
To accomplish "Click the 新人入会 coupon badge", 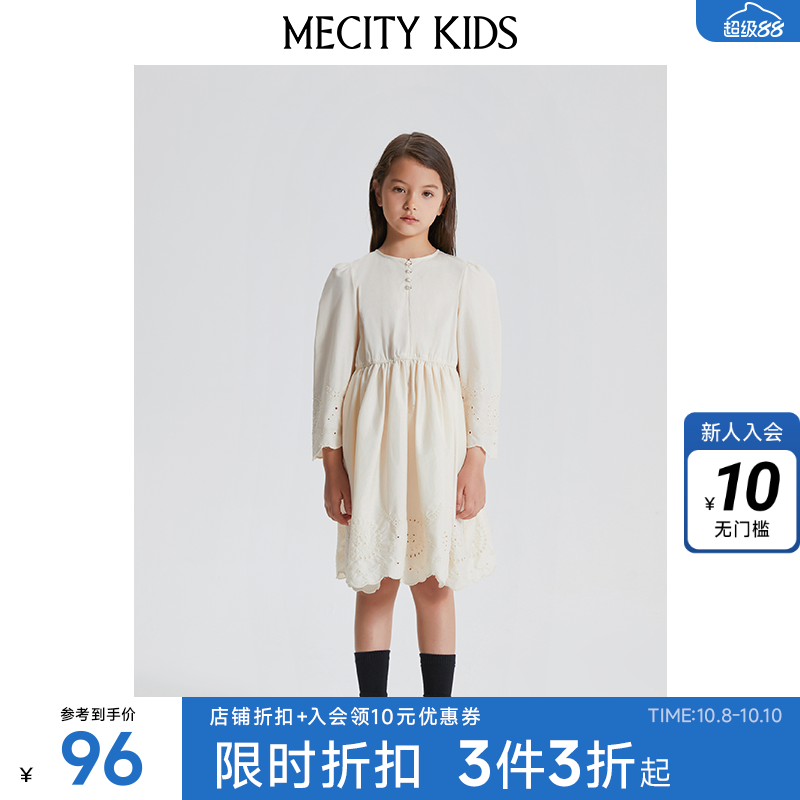I will coord(742,482).
